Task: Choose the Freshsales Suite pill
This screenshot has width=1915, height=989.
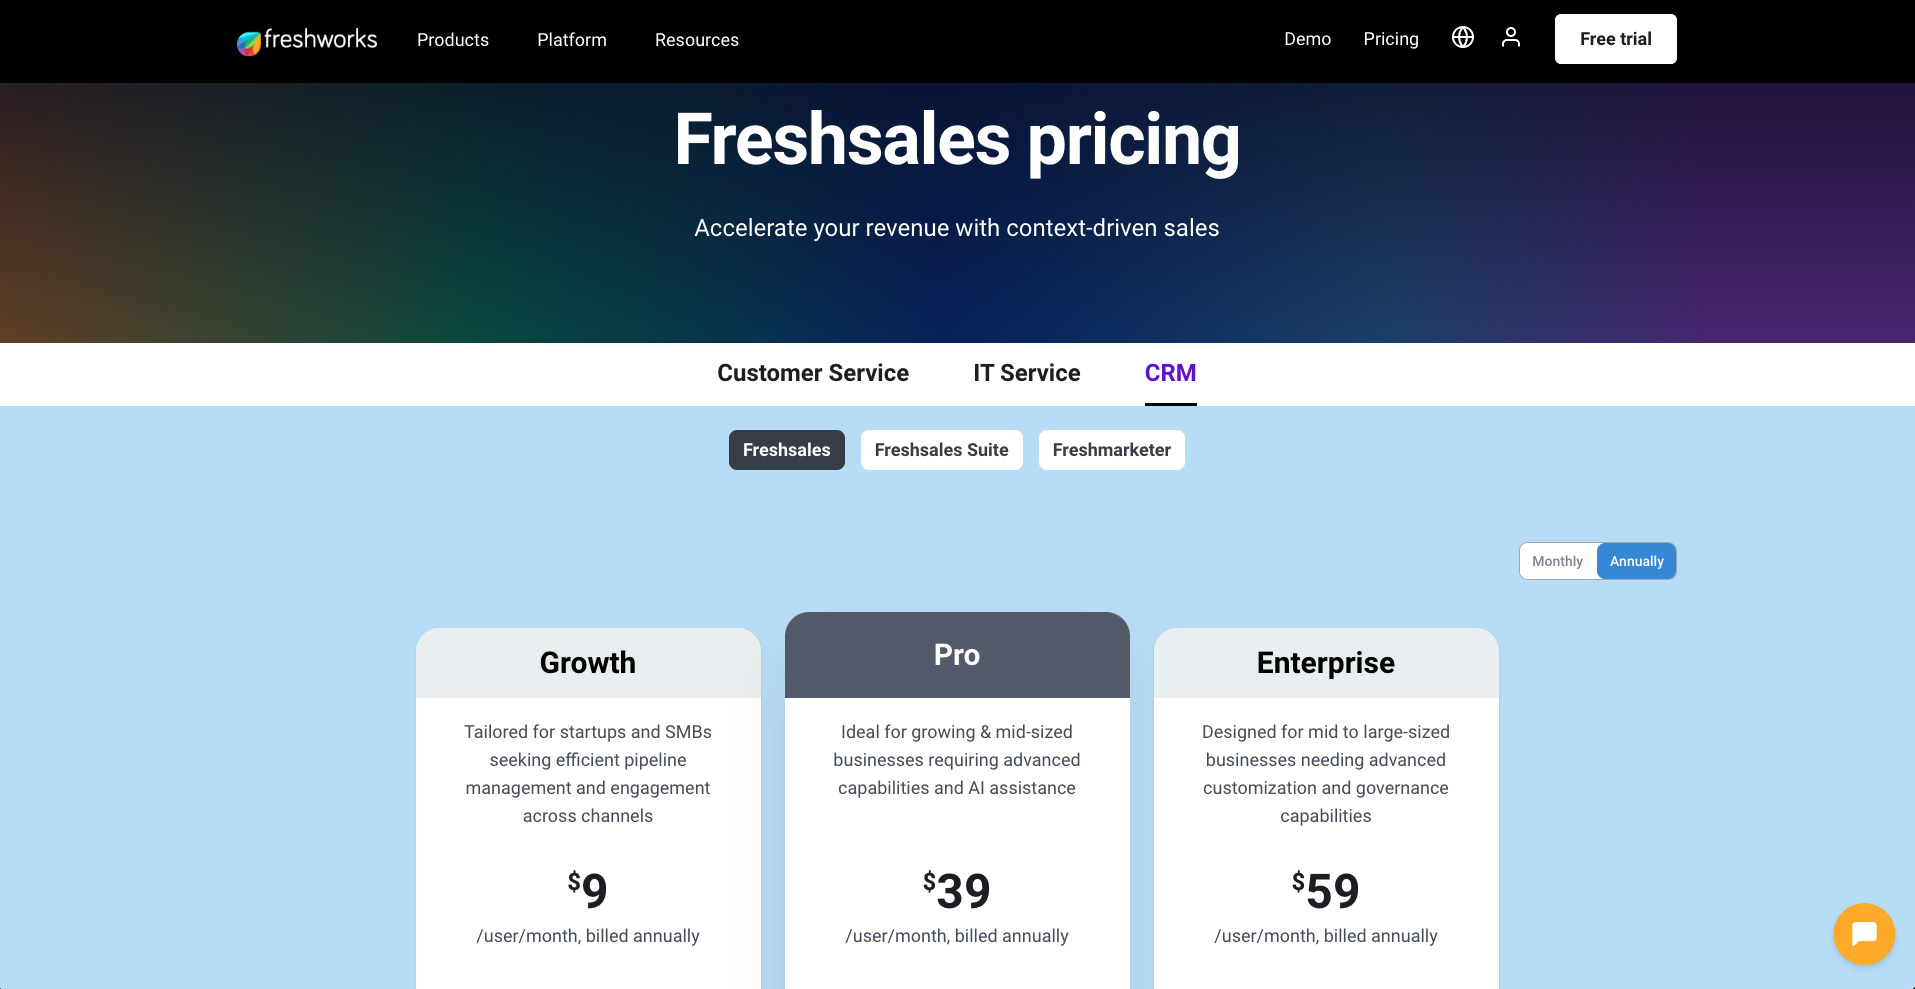Action: point(941,450)
